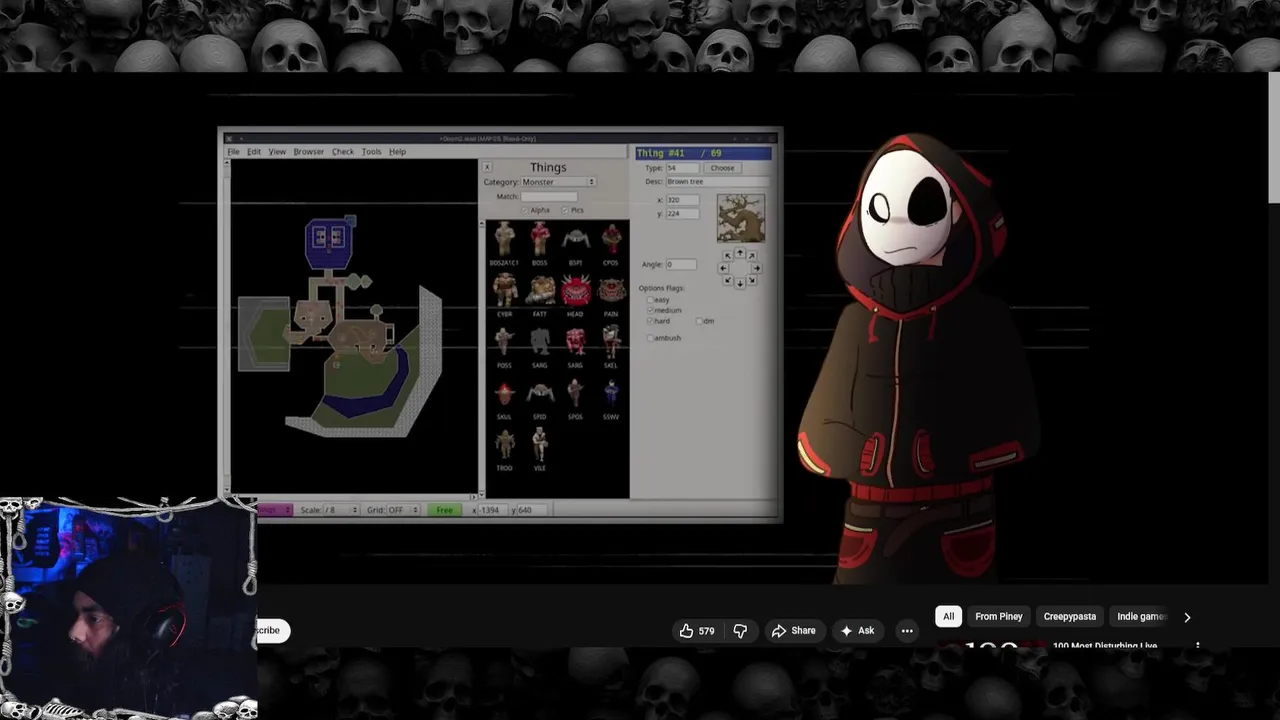Click the Choose button
This screenshot has width=1280, height=720.
pos(722,168)
